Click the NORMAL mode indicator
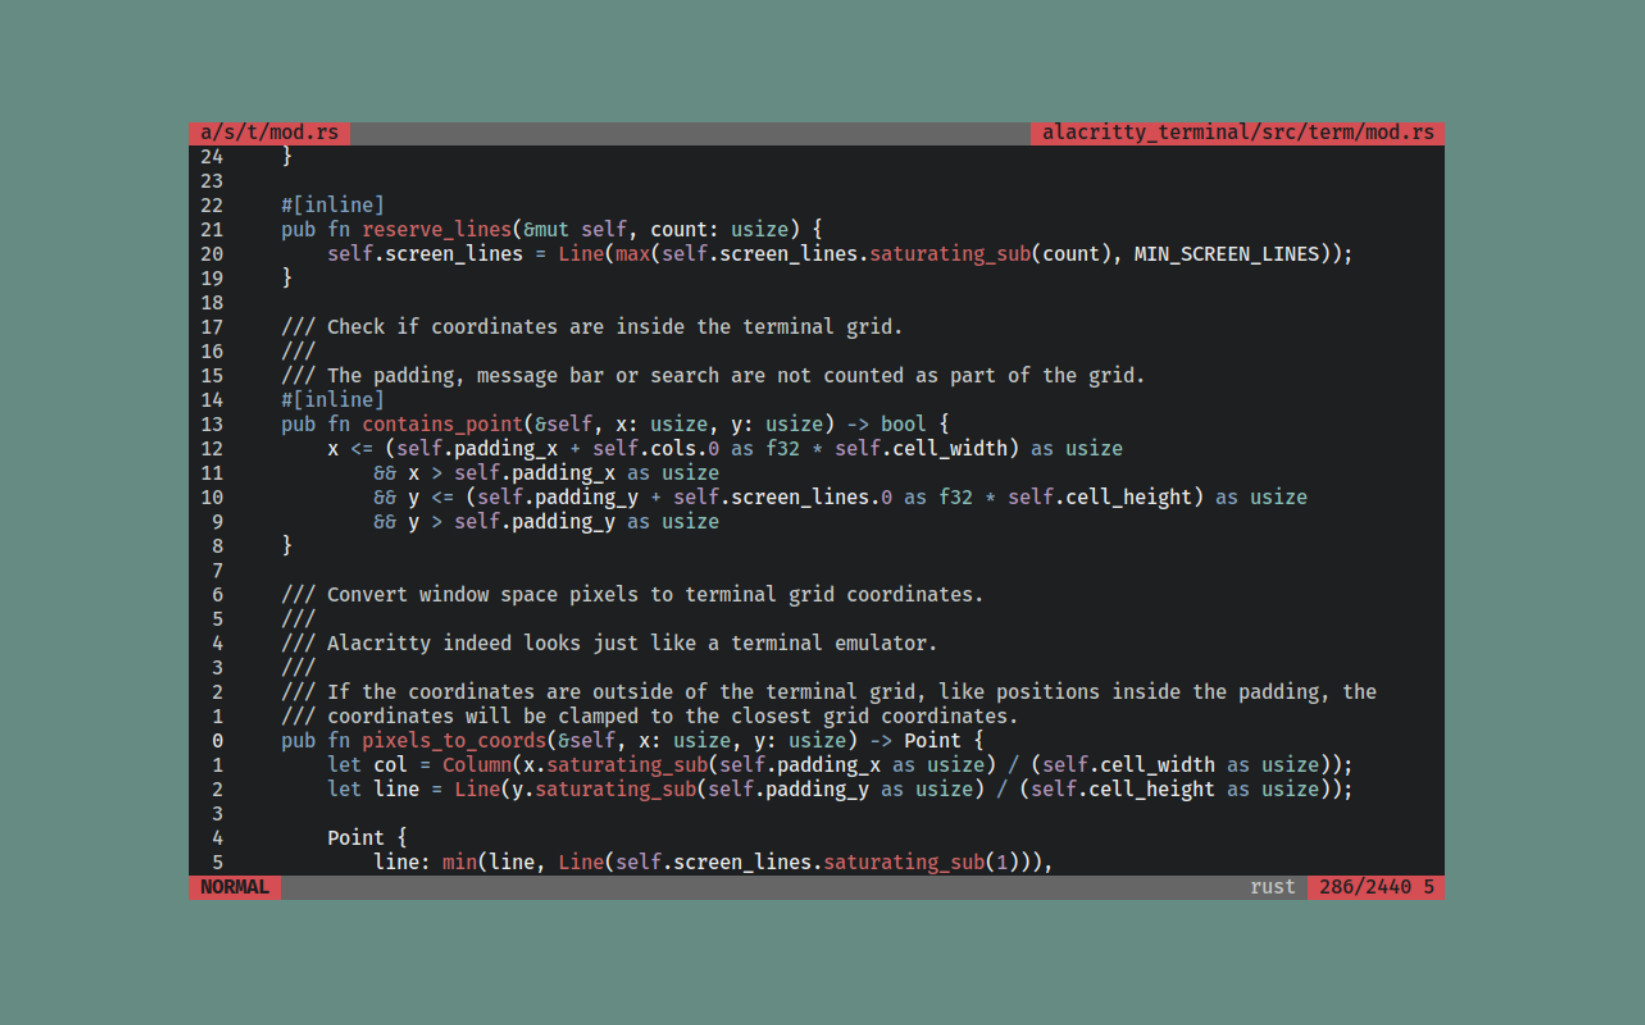The image size is (1645, 1025). (235, 887)
